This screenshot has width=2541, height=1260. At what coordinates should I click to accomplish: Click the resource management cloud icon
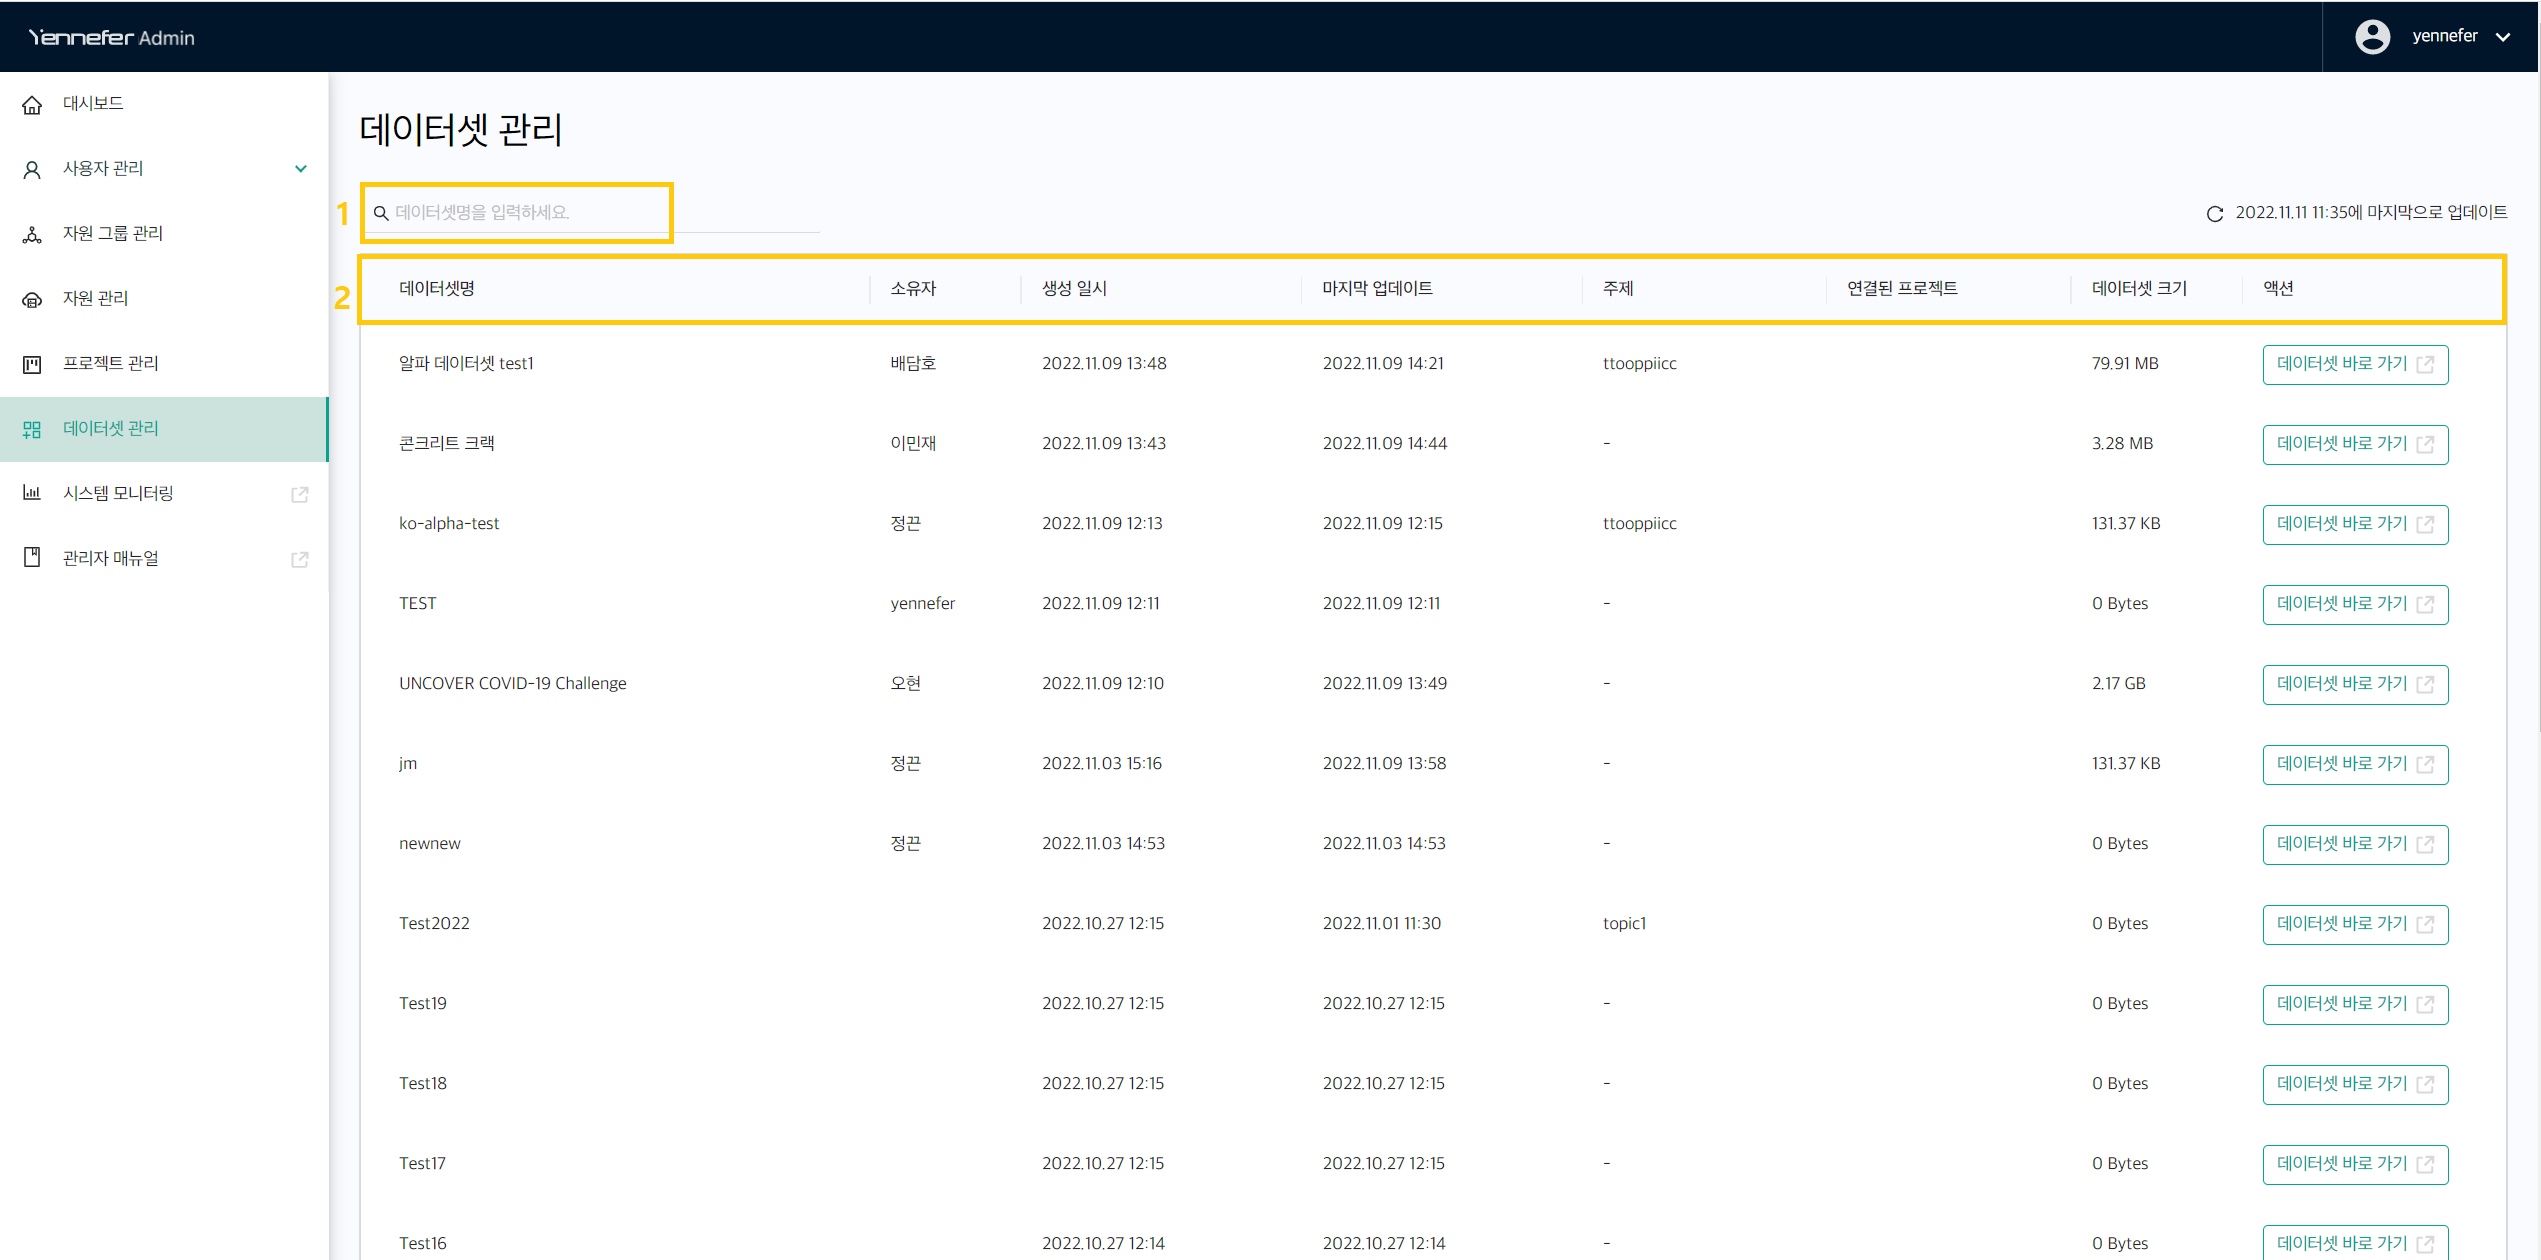point(32,300)
